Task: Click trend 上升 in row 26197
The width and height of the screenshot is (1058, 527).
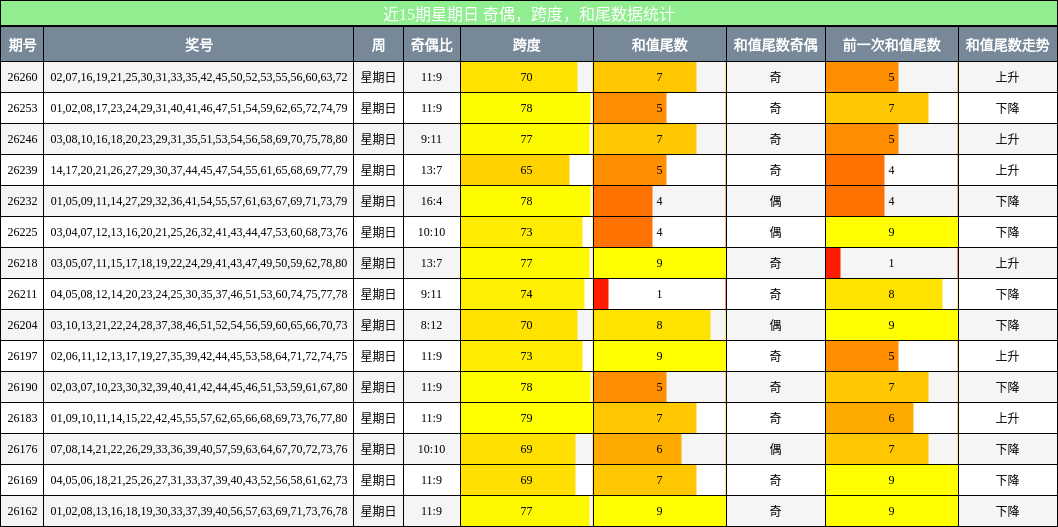Action: click(x=1007, y=356)
